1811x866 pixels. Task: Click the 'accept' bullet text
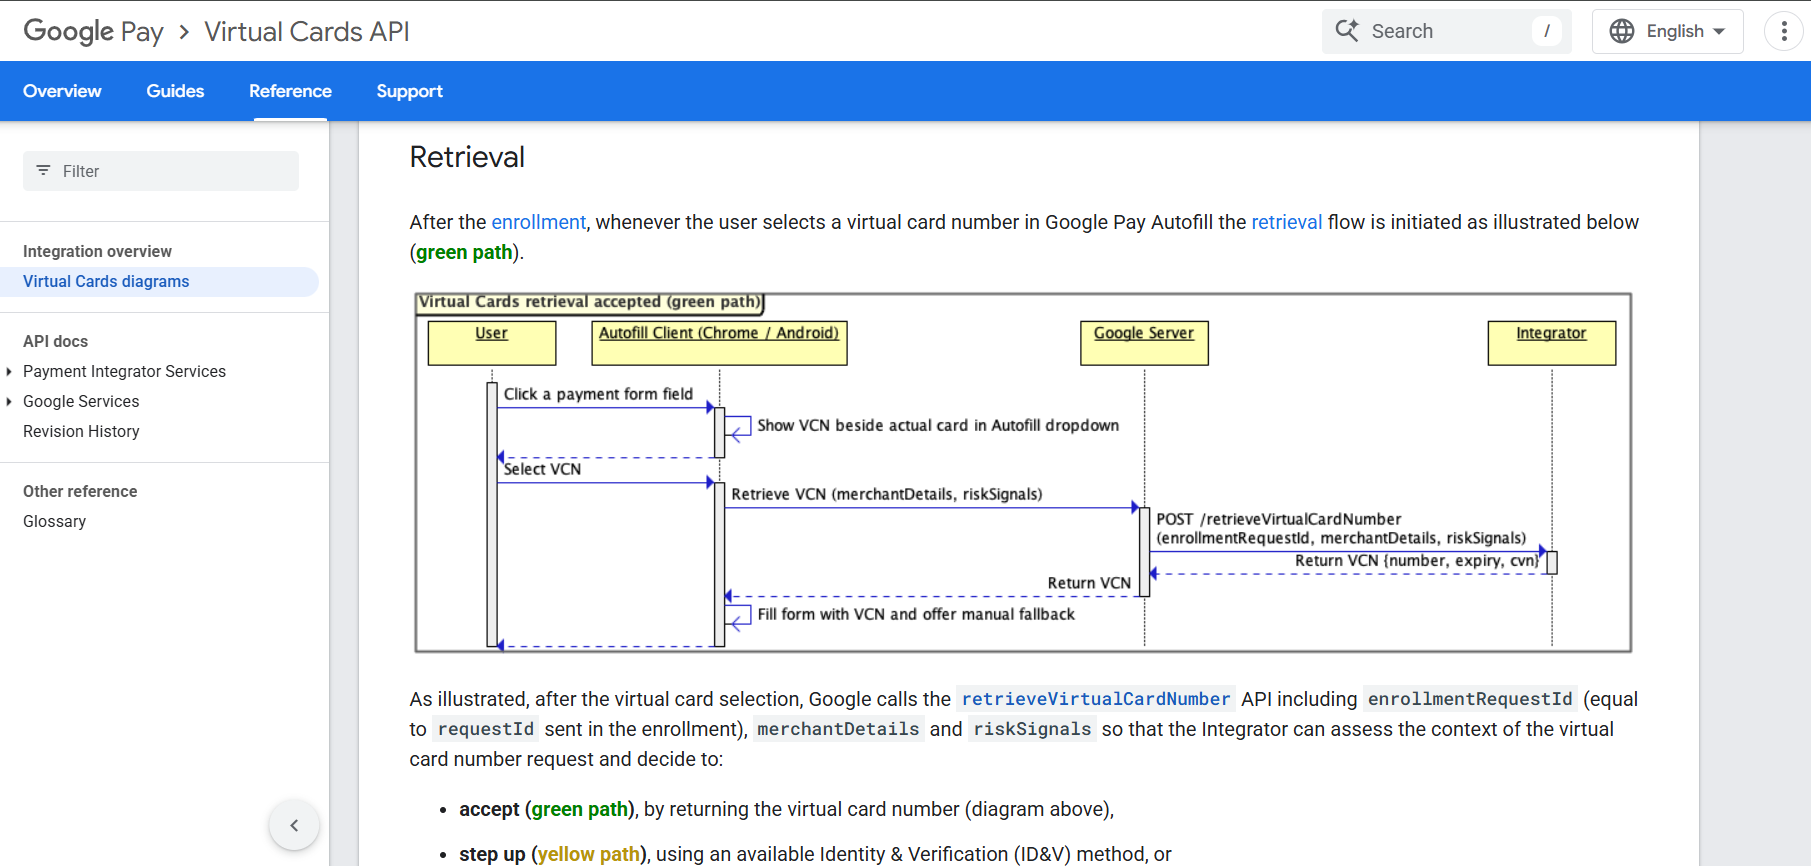(x=489, y=809)
